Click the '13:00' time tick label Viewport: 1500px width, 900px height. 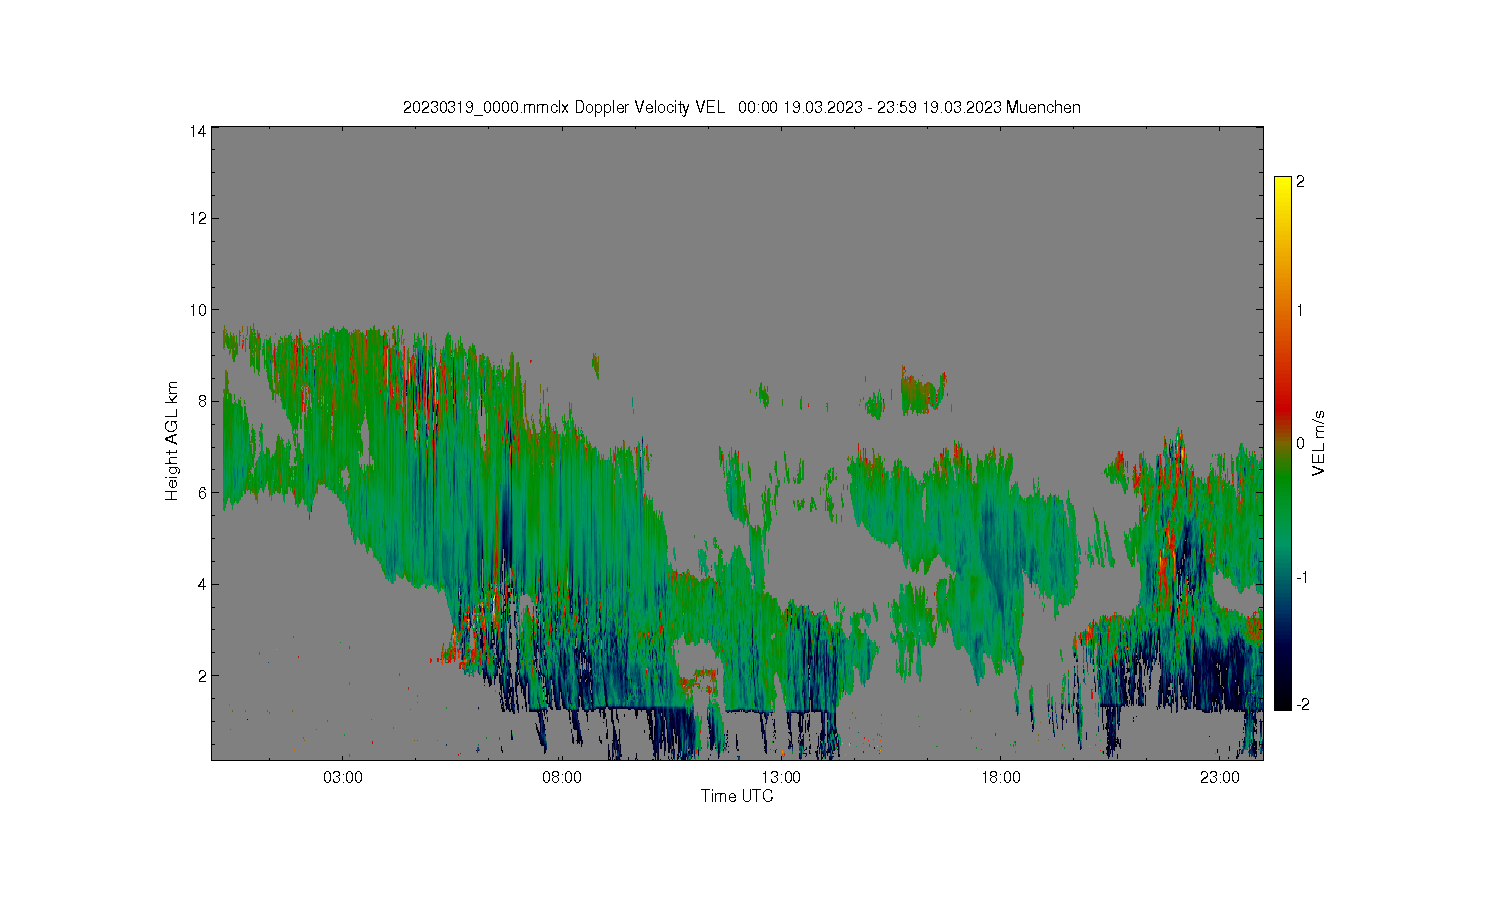[x=781, y=777]
